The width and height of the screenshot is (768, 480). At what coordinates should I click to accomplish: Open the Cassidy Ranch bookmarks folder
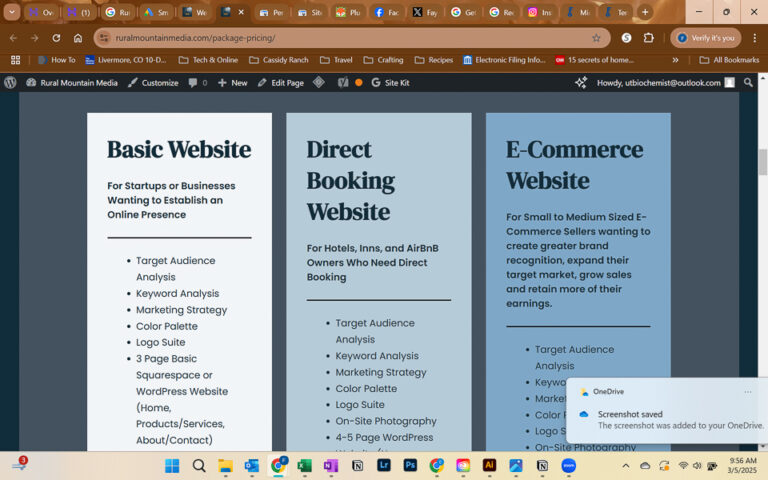pyautogui.click(x=279, y=60)
